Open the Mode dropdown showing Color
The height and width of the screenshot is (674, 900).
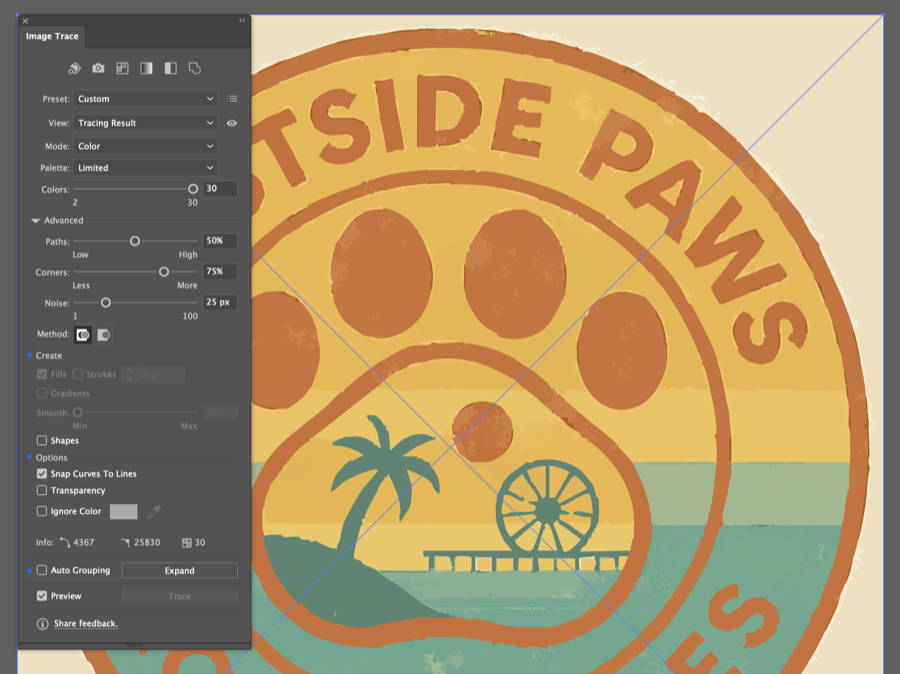pos(145,146)
